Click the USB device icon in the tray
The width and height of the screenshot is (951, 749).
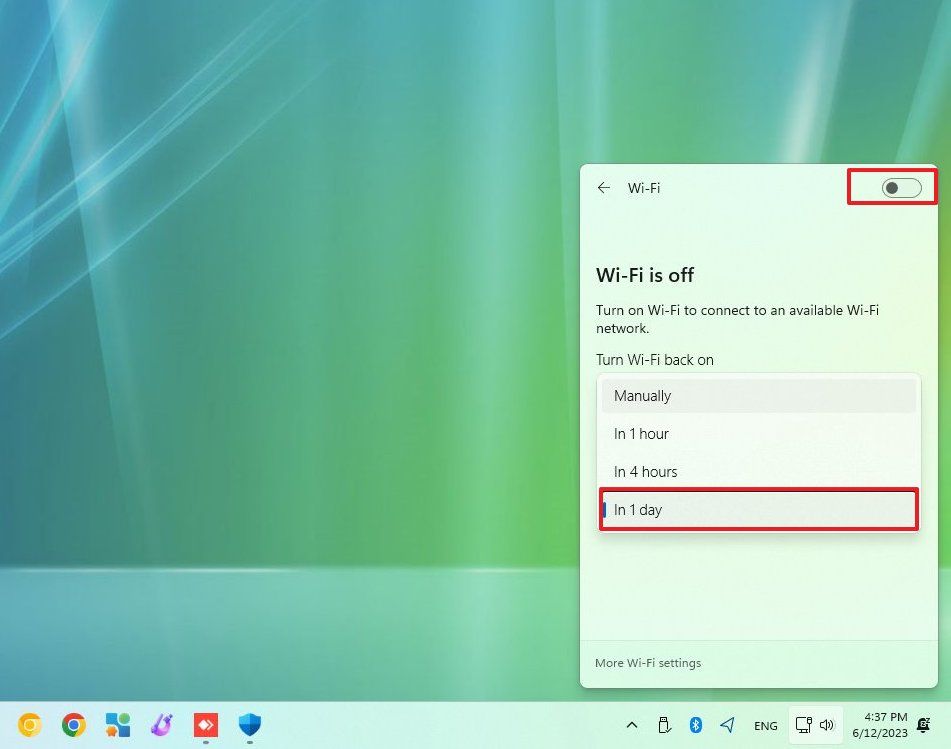pyautogui.click(x=664, y=724)
